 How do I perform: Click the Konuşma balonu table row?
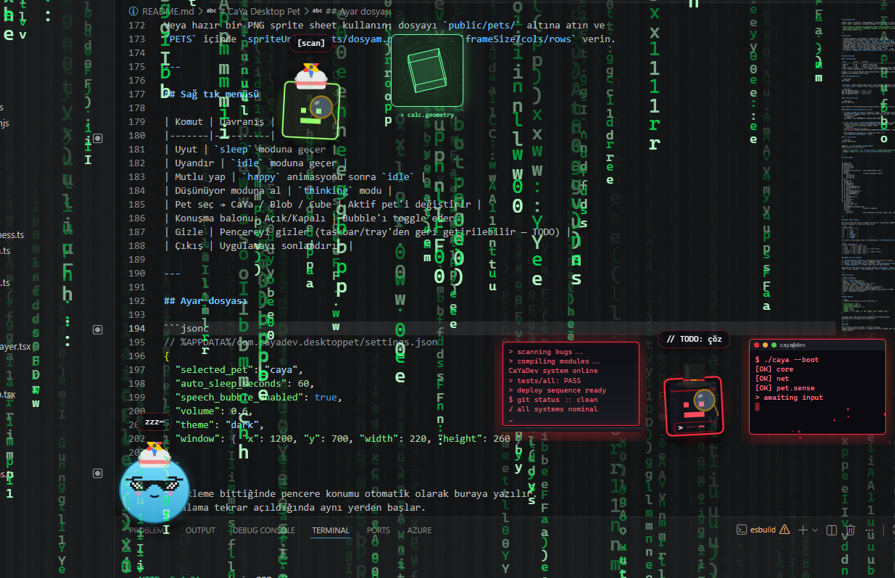click(x=314, y=218)
